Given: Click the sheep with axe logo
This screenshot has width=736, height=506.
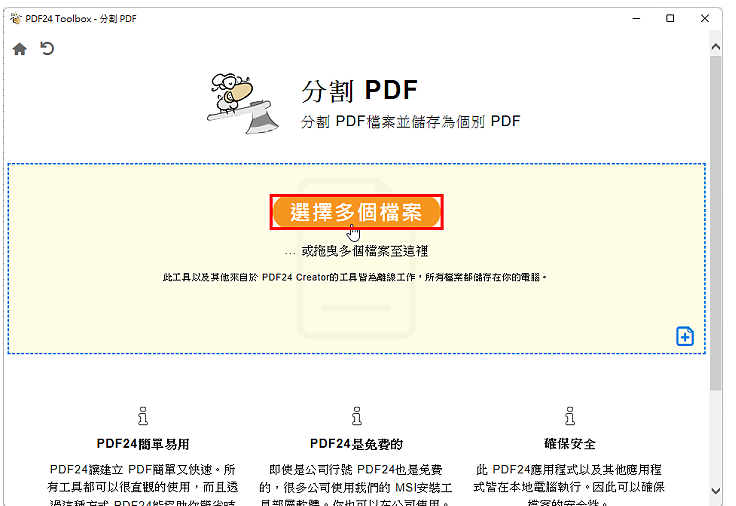Looking at the screenshot, I should pyautogui.click(x=243, y=103).
